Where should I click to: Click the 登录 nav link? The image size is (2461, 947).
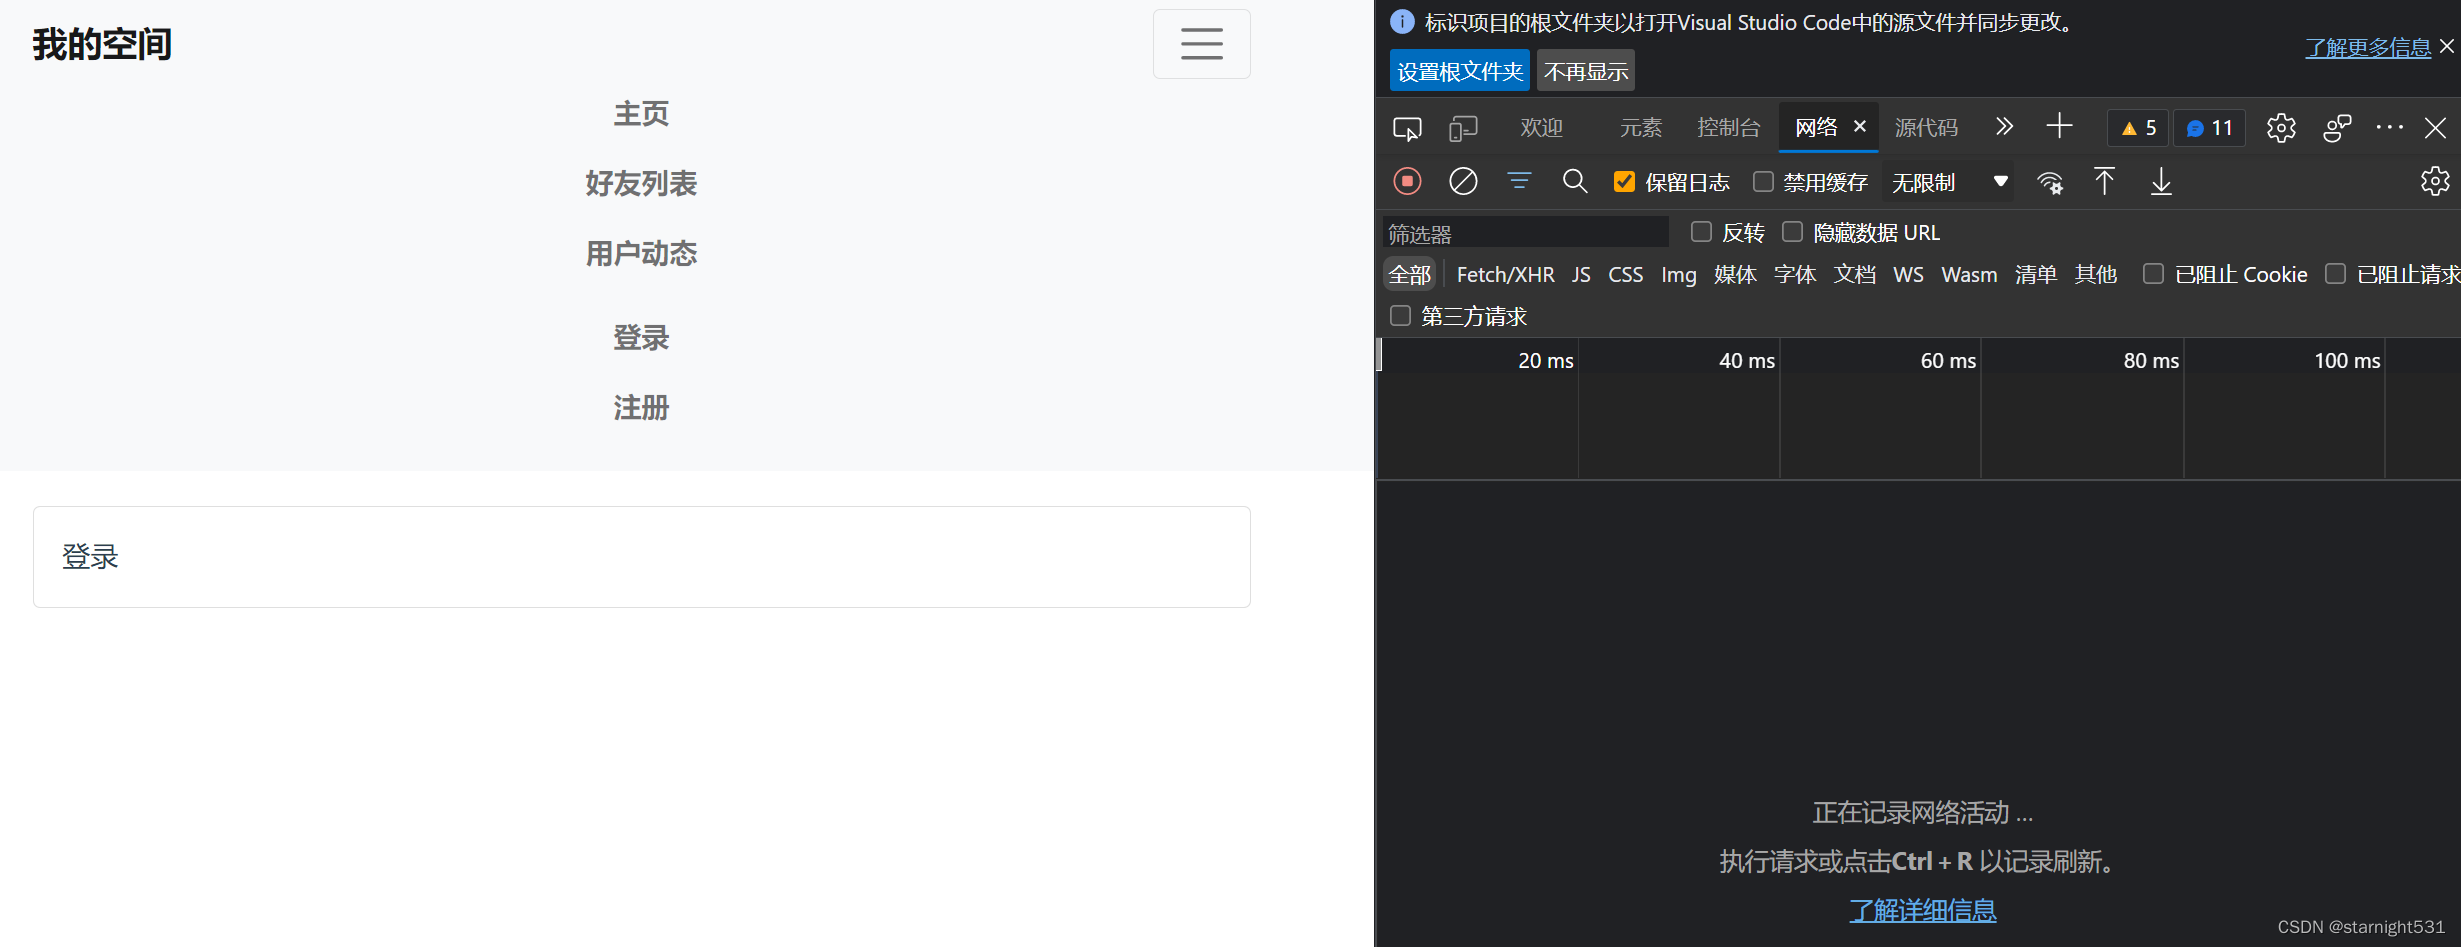641,338
